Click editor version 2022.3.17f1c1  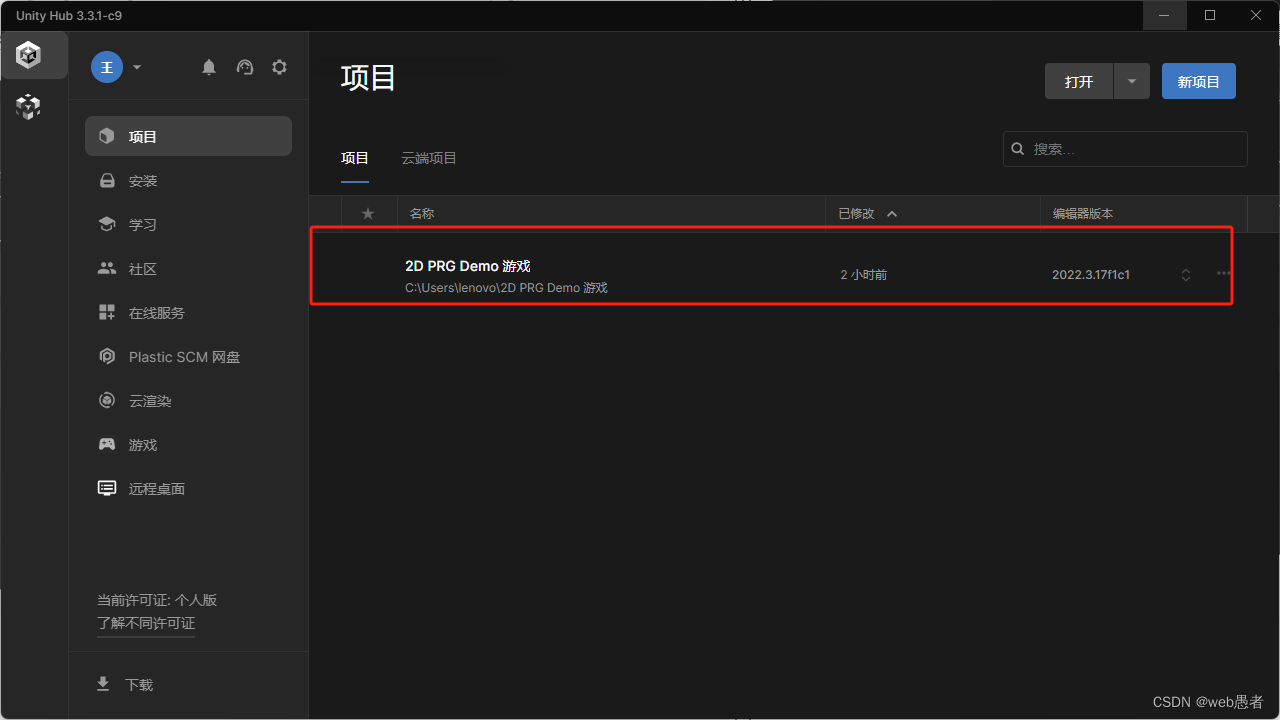1091,275
